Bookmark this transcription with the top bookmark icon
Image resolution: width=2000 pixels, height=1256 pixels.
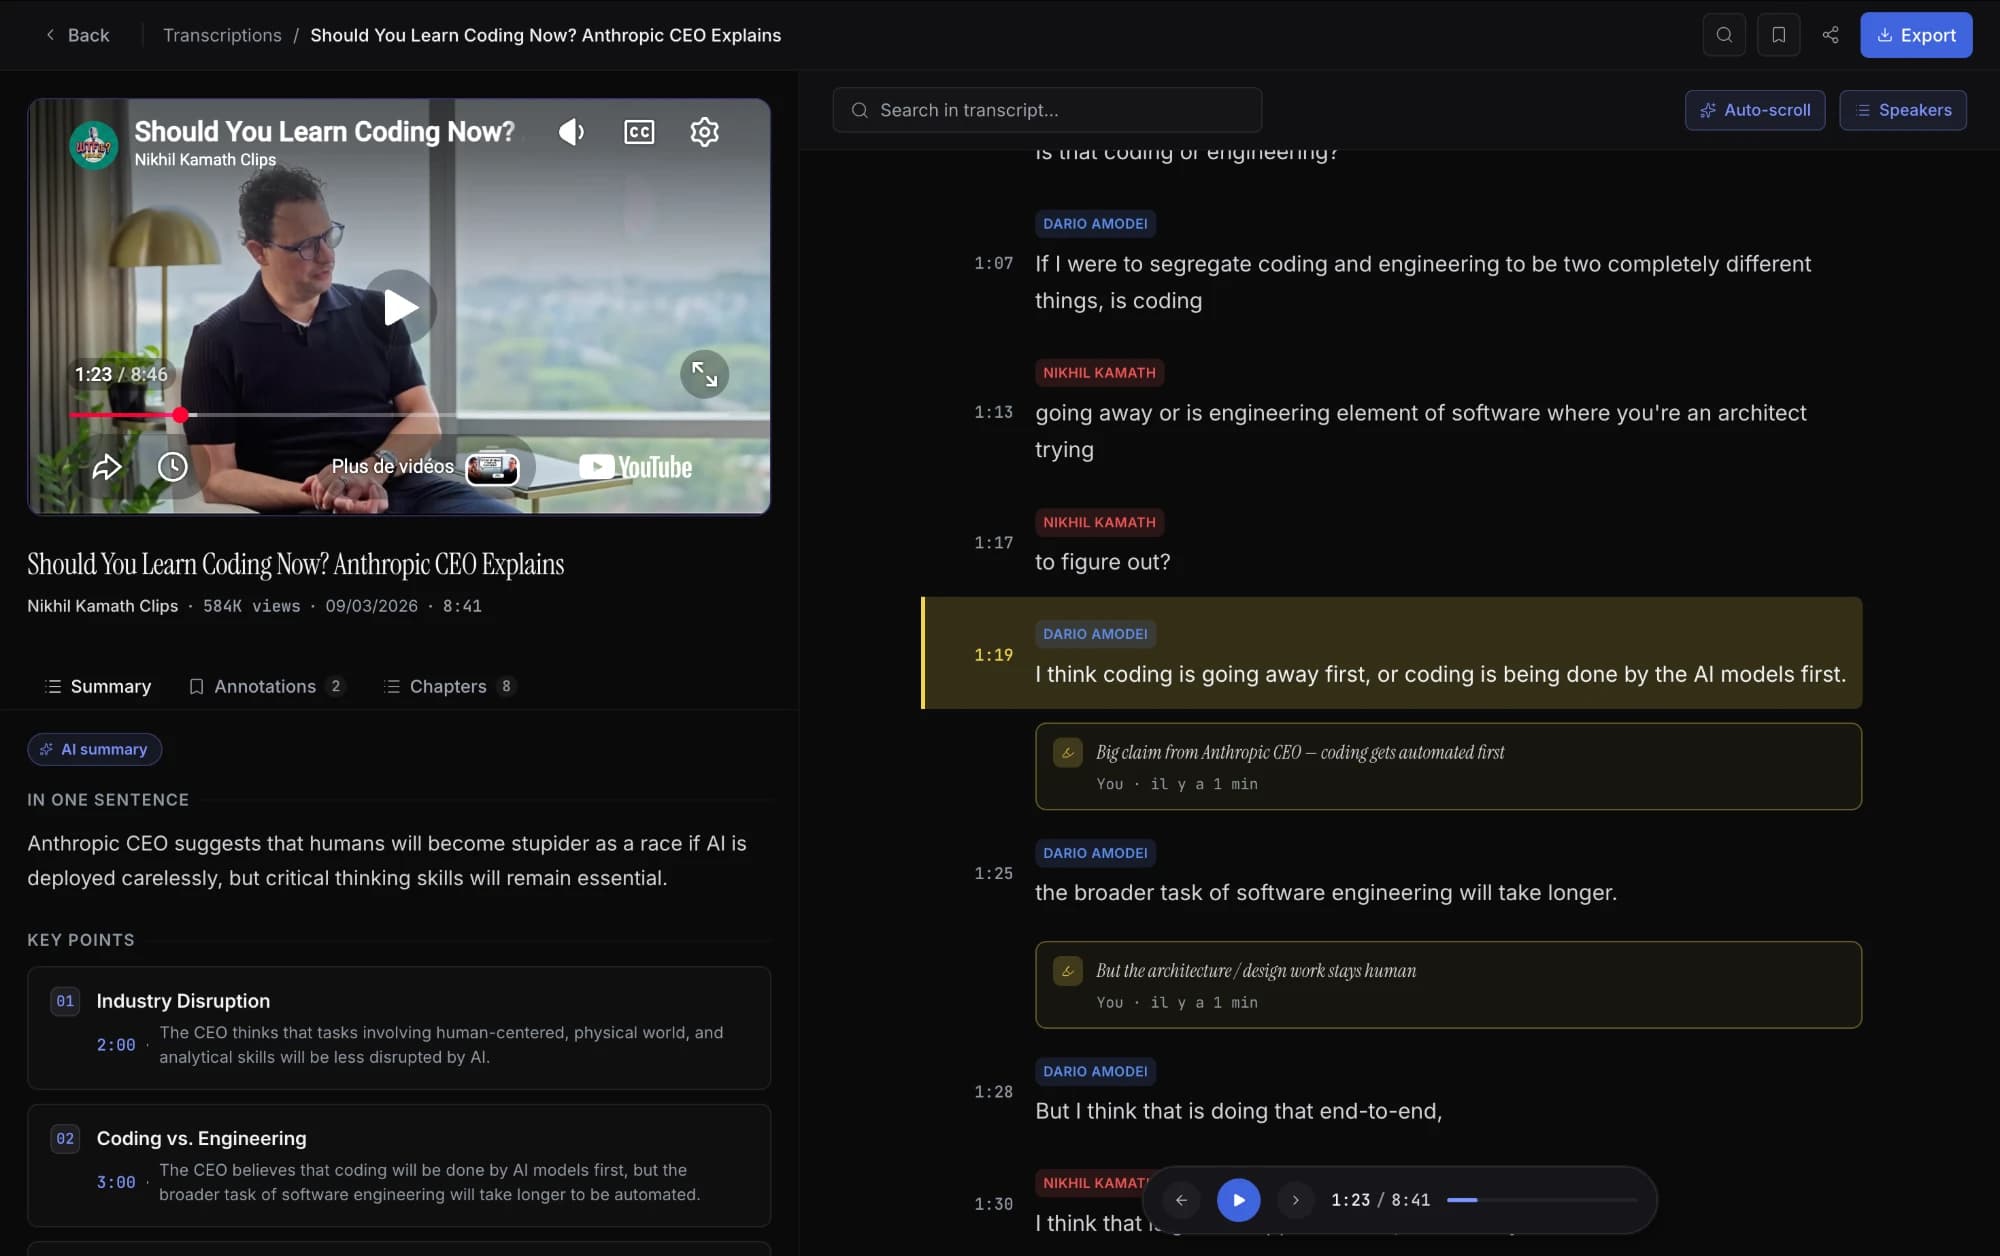click(1778, 35)
